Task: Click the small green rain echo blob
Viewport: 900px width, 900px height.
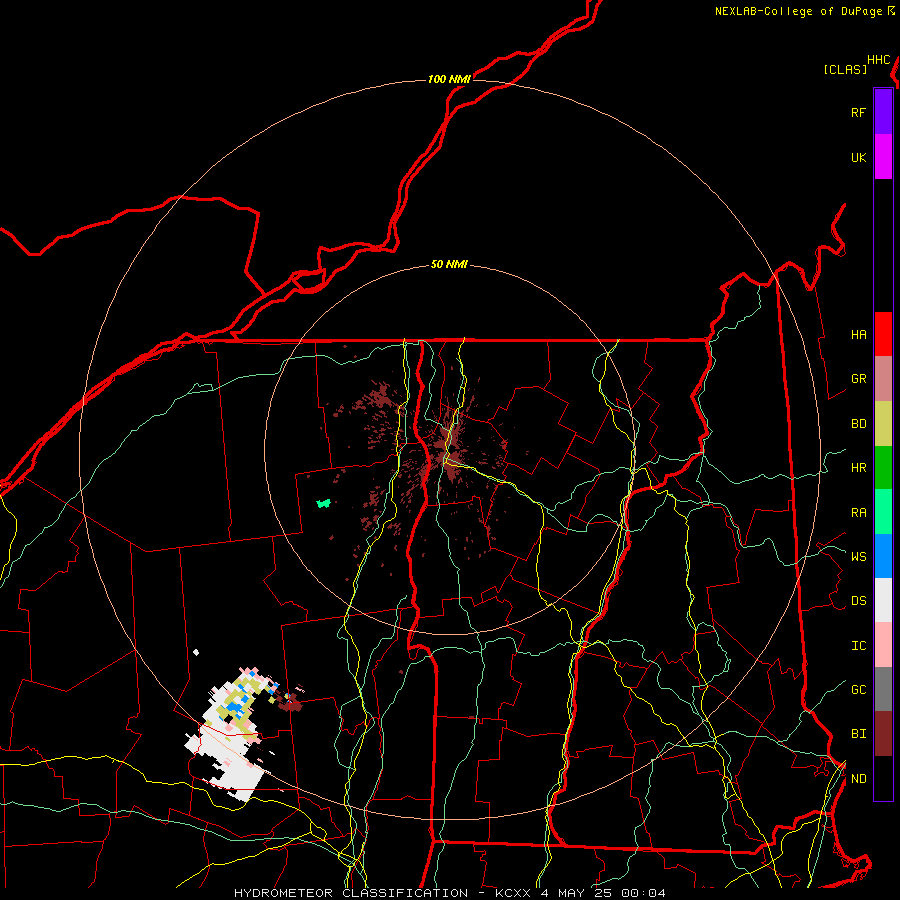Action: (324, 503)
